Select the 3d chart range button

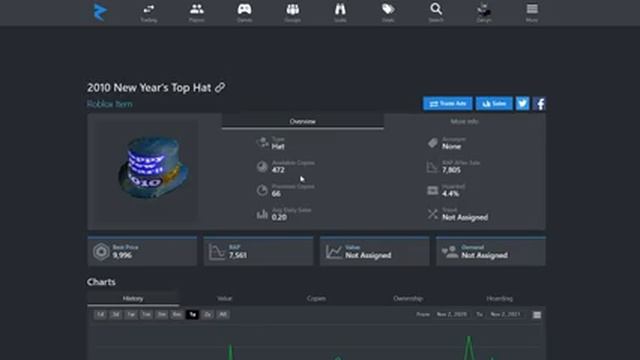[116, 314]
